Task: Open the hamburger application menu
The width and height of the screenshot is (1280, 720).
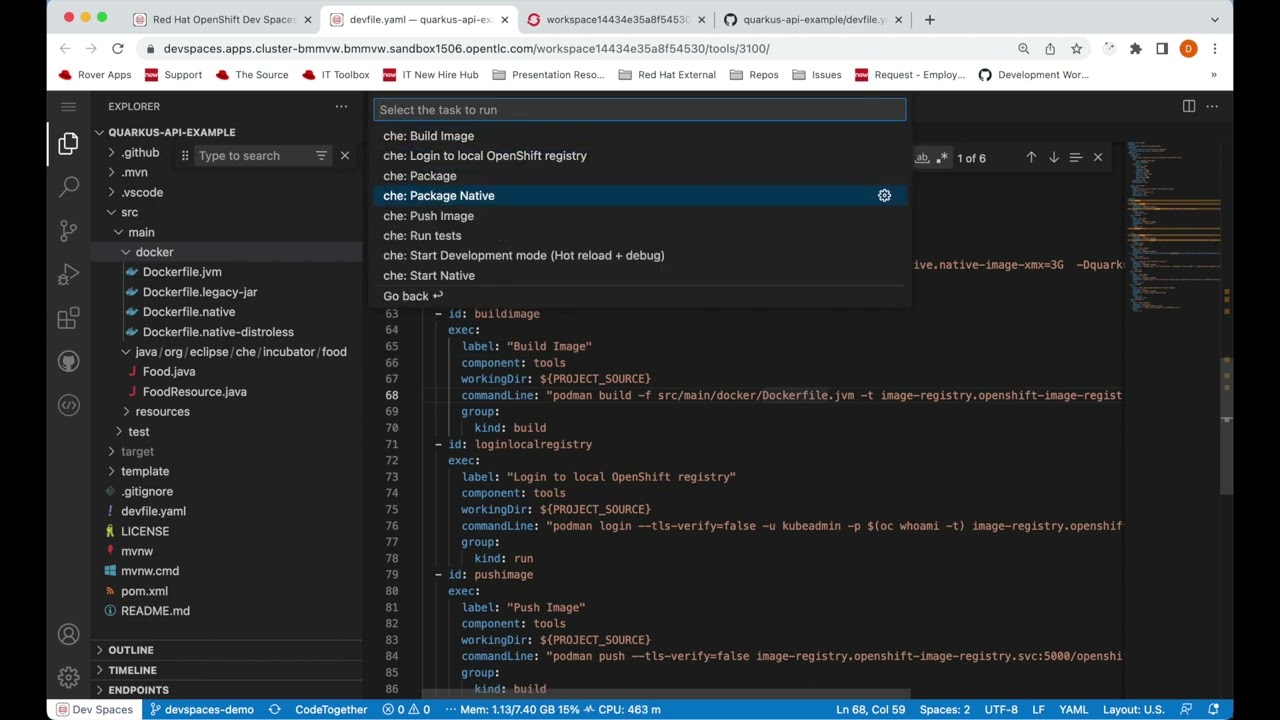Action: (x=68, y=106)
